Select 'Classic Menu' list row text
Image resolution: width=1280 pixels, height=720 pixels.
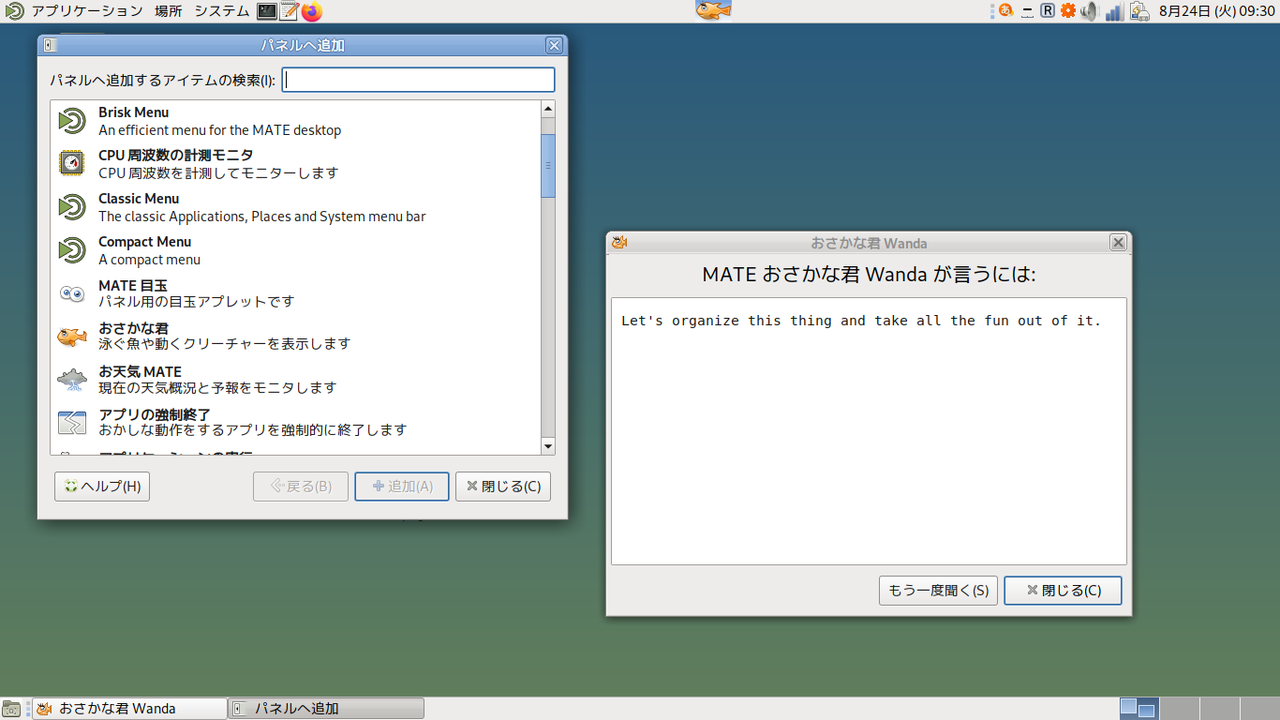pyautogui.click(x=138, y=199)
